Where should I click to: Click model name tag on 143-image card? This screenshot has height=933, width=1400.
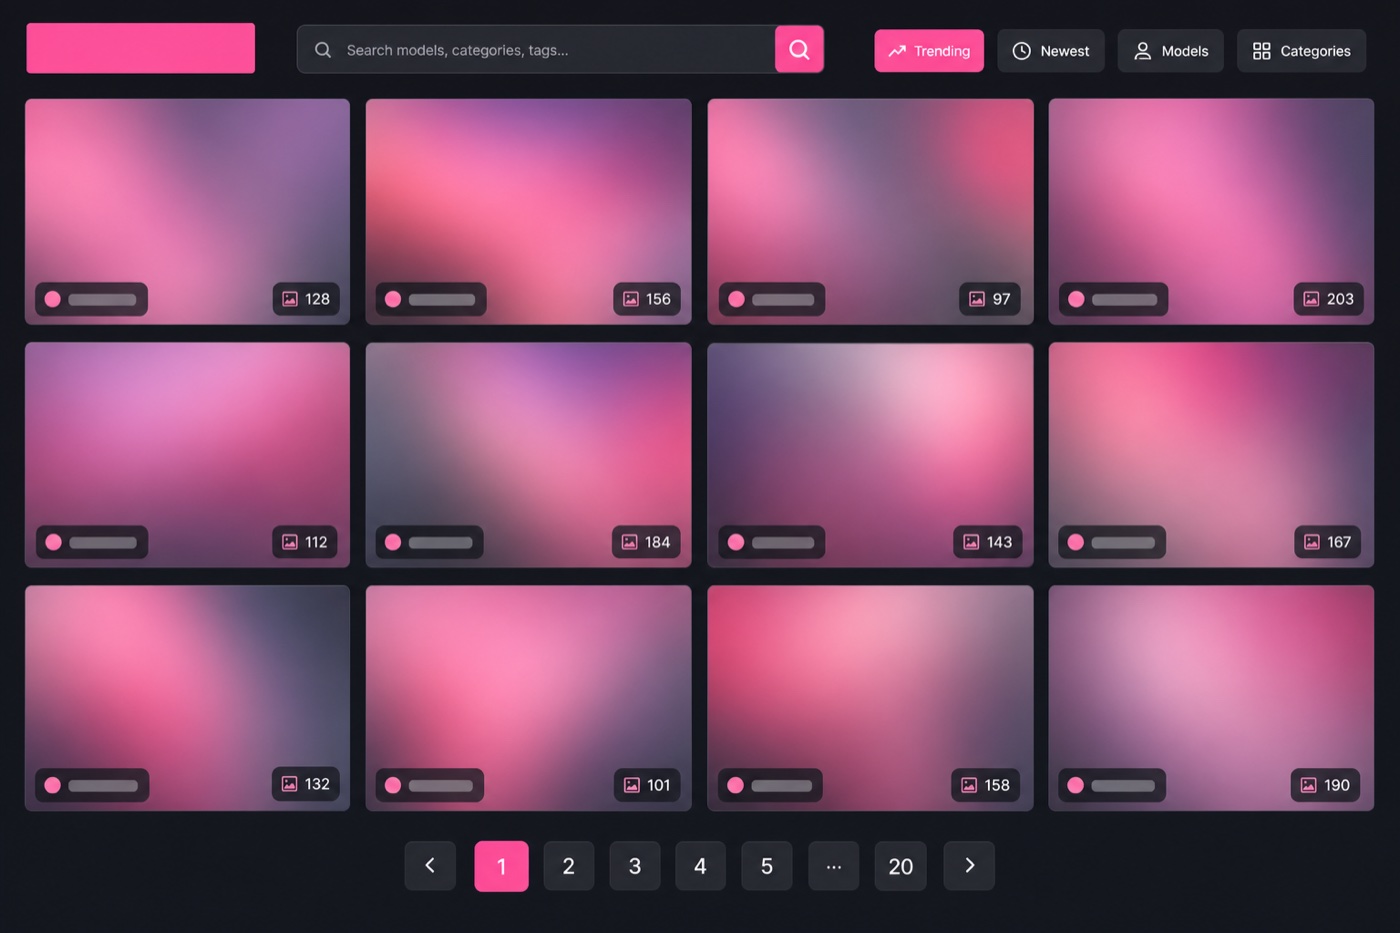coord(772,542)
